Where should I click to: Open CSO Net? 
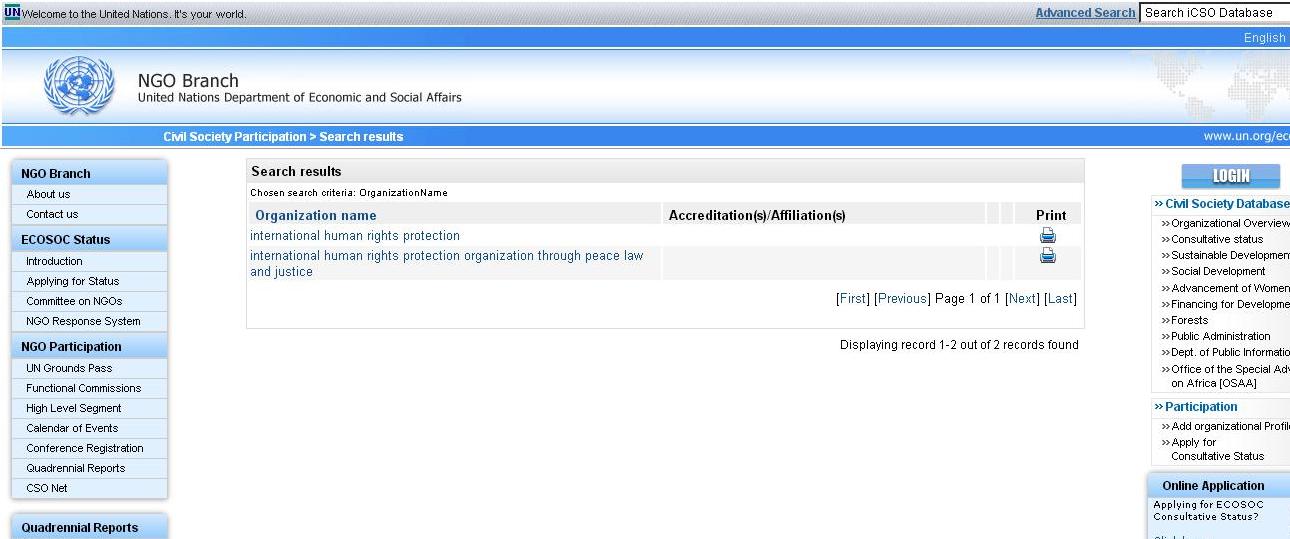point(47,488)
